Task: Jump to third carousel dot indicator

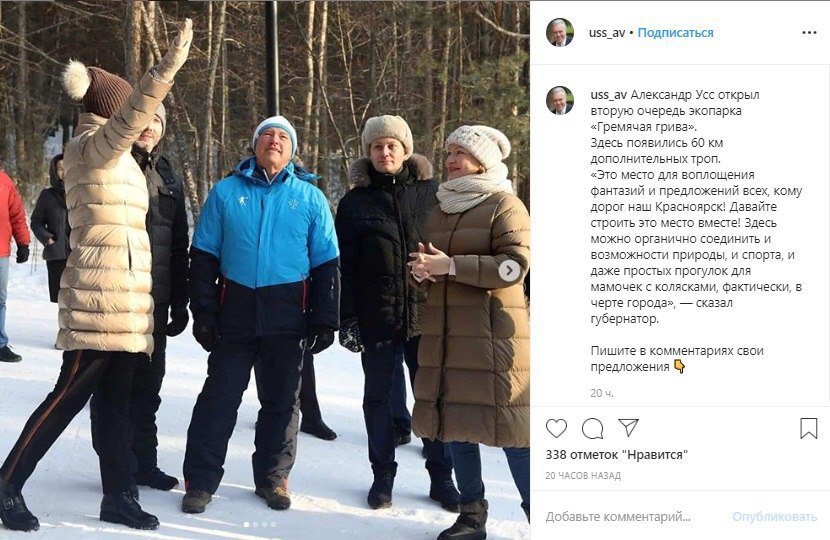Action: coord(264,525)
